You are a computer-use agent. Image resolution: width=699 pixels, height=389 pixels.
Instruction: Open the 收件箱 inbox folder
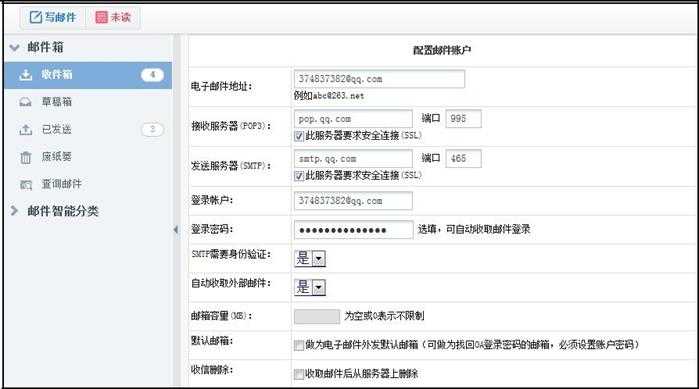click(x=88, y=75)
